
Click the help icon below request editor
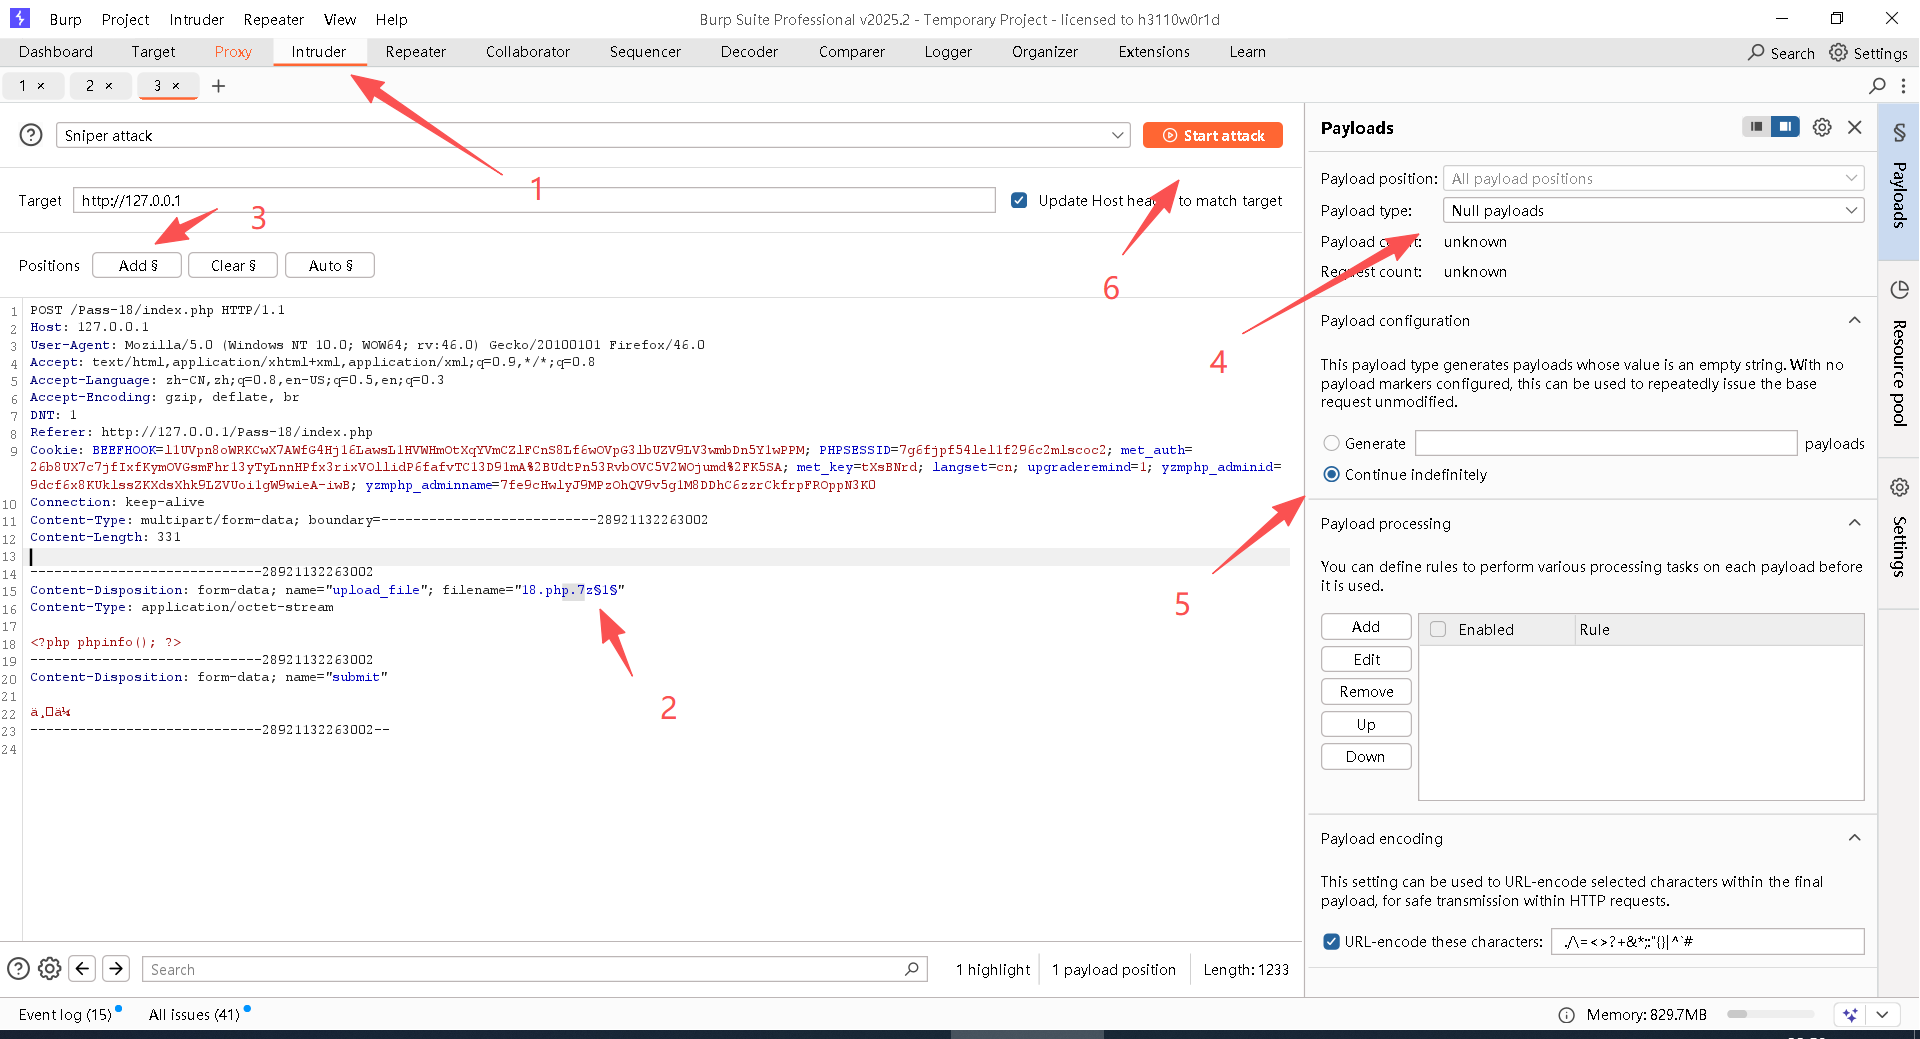coord(18,968)
